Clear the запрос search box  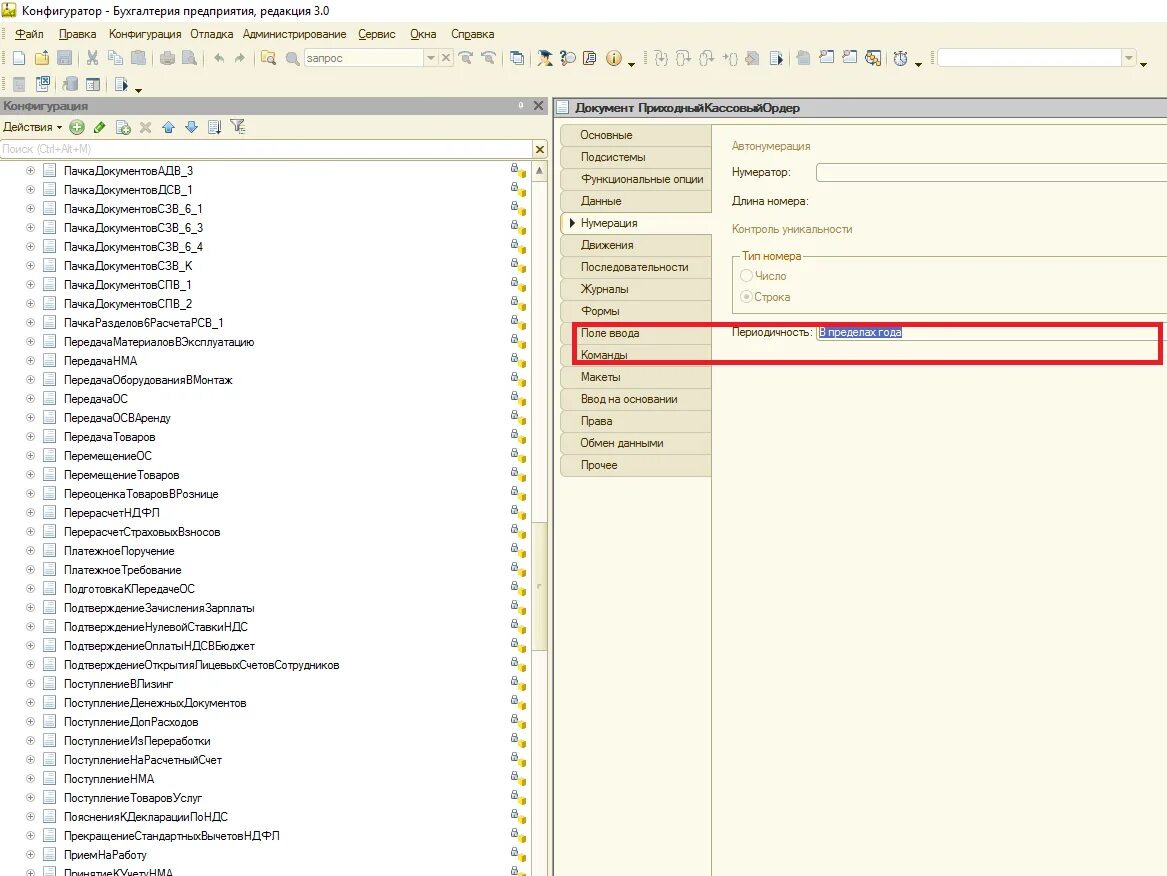coord(445,58)
